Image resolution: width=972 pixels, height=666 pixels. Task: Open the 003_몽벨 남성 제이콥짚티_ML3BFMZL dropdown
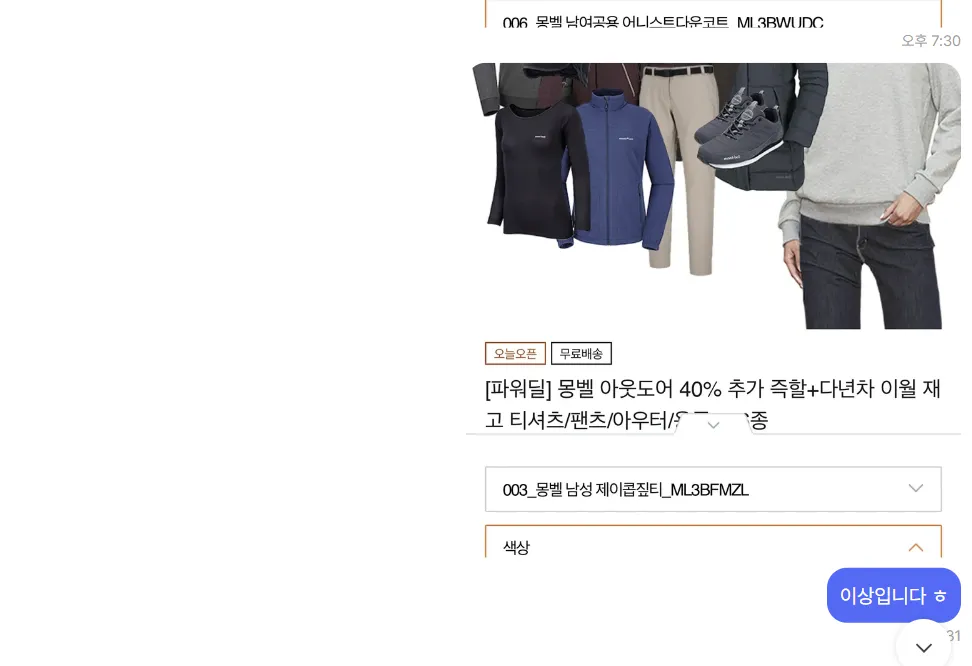click(x=713, y=489)
